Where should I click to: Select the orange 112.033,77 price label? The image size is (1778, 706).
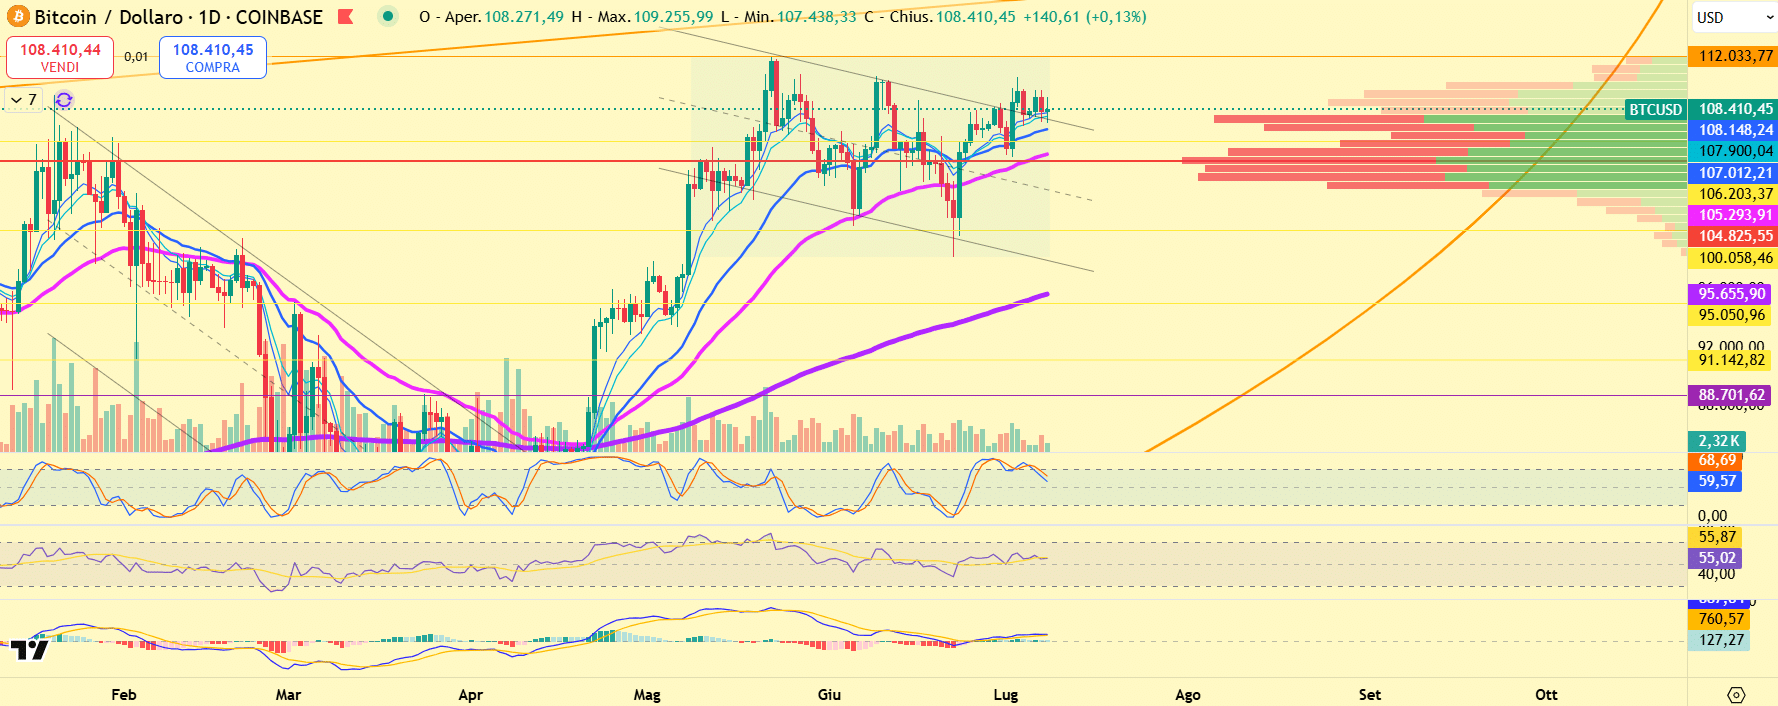coord(1733,56)
